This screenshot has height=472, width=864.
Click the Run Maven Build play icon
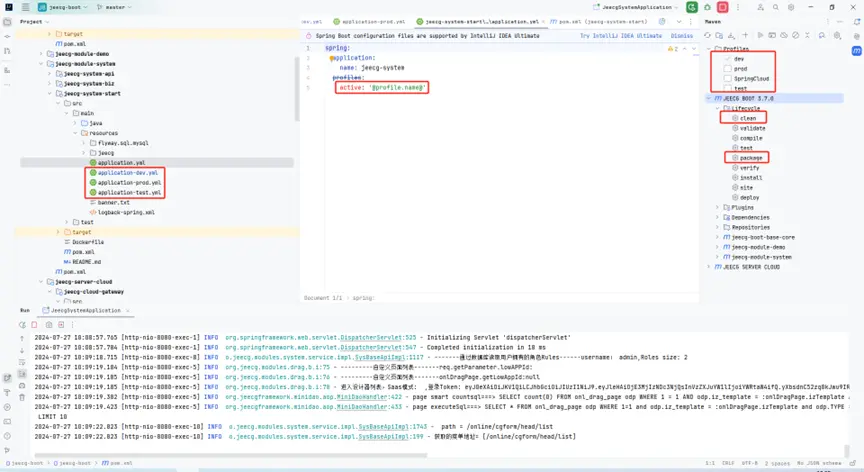tap(760, 35)
